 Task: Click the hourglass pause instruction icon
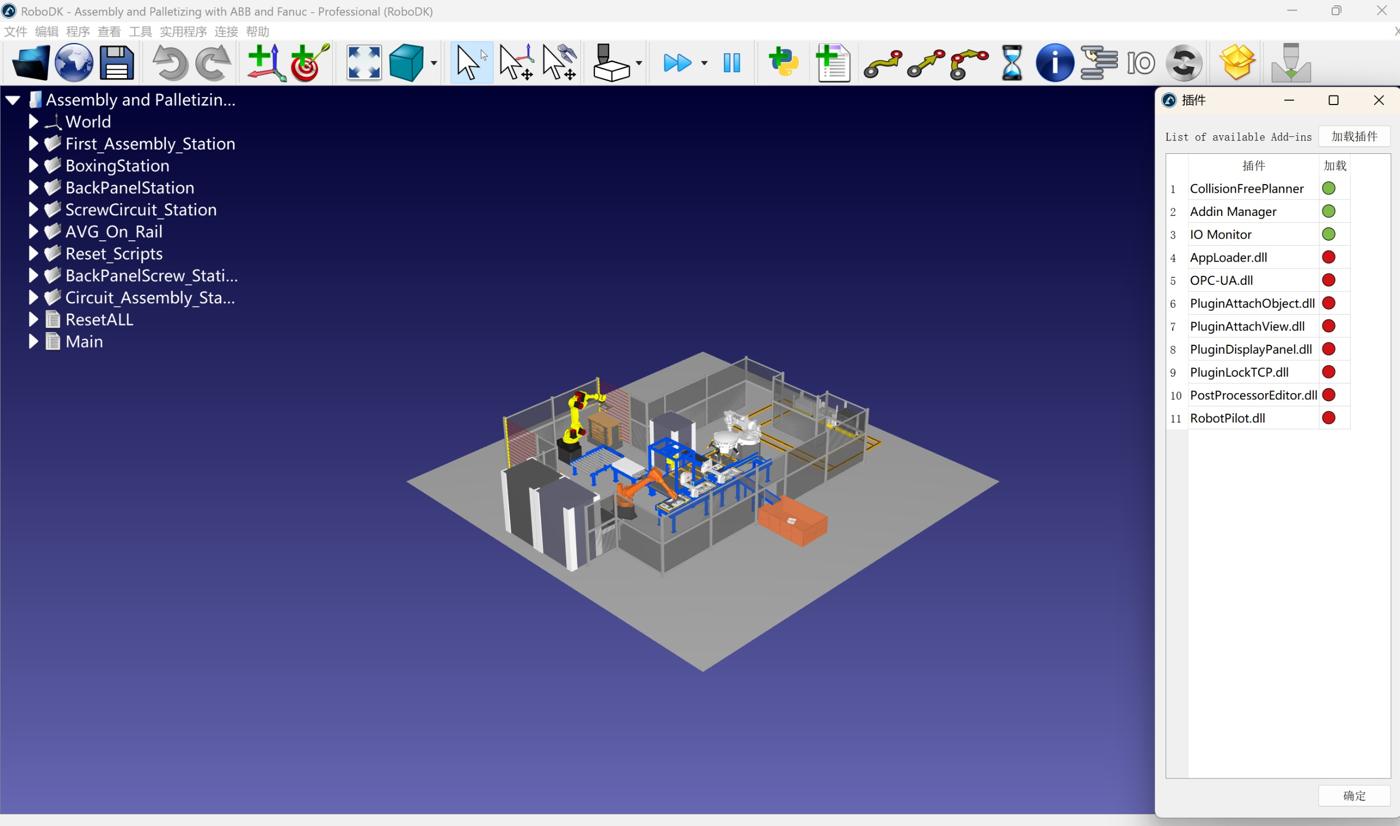(x=1011, y=63)
